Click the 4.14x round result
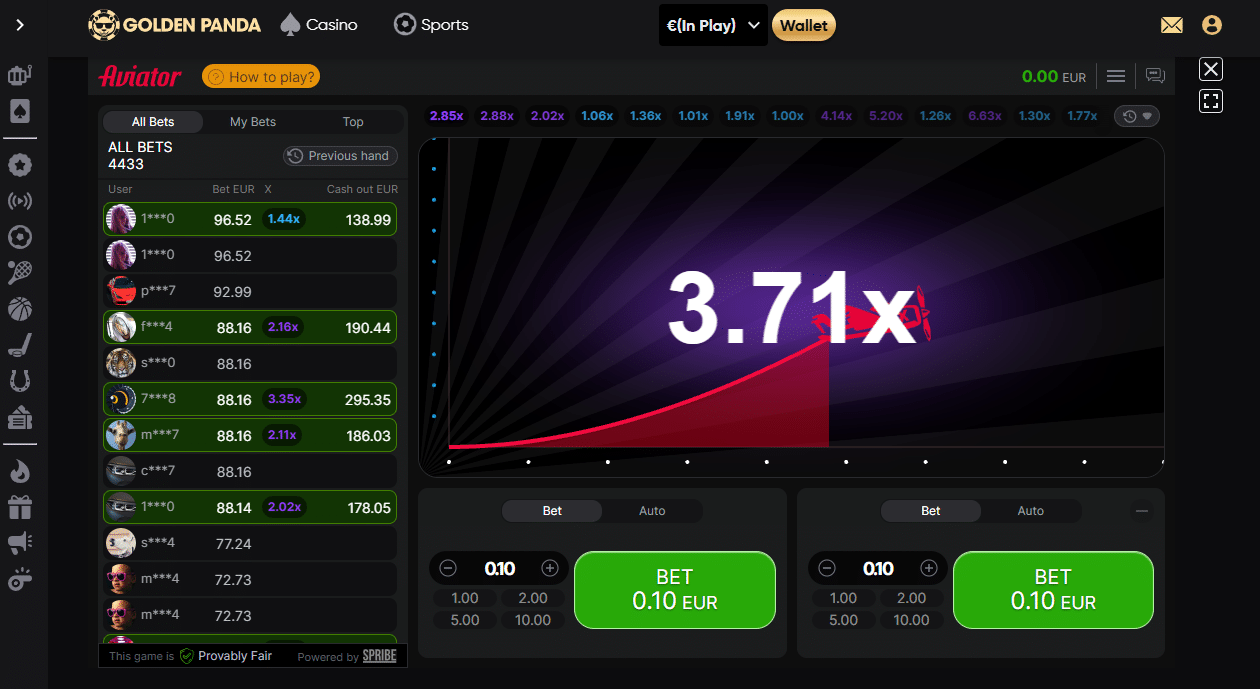 [x=836, y=116]
